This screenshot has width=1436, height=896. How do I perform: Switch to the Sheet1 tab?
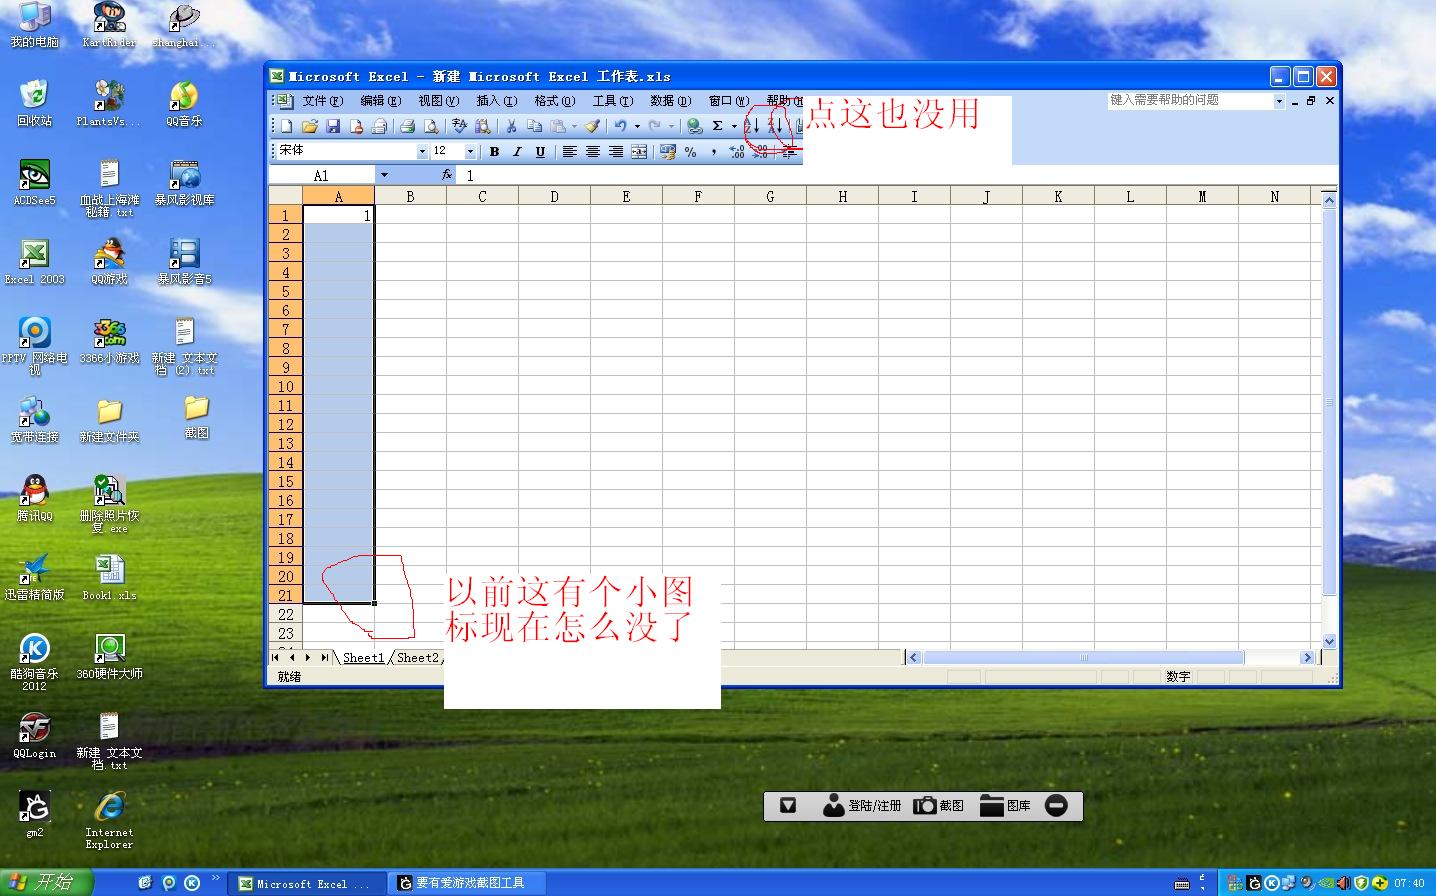(364, 657)
